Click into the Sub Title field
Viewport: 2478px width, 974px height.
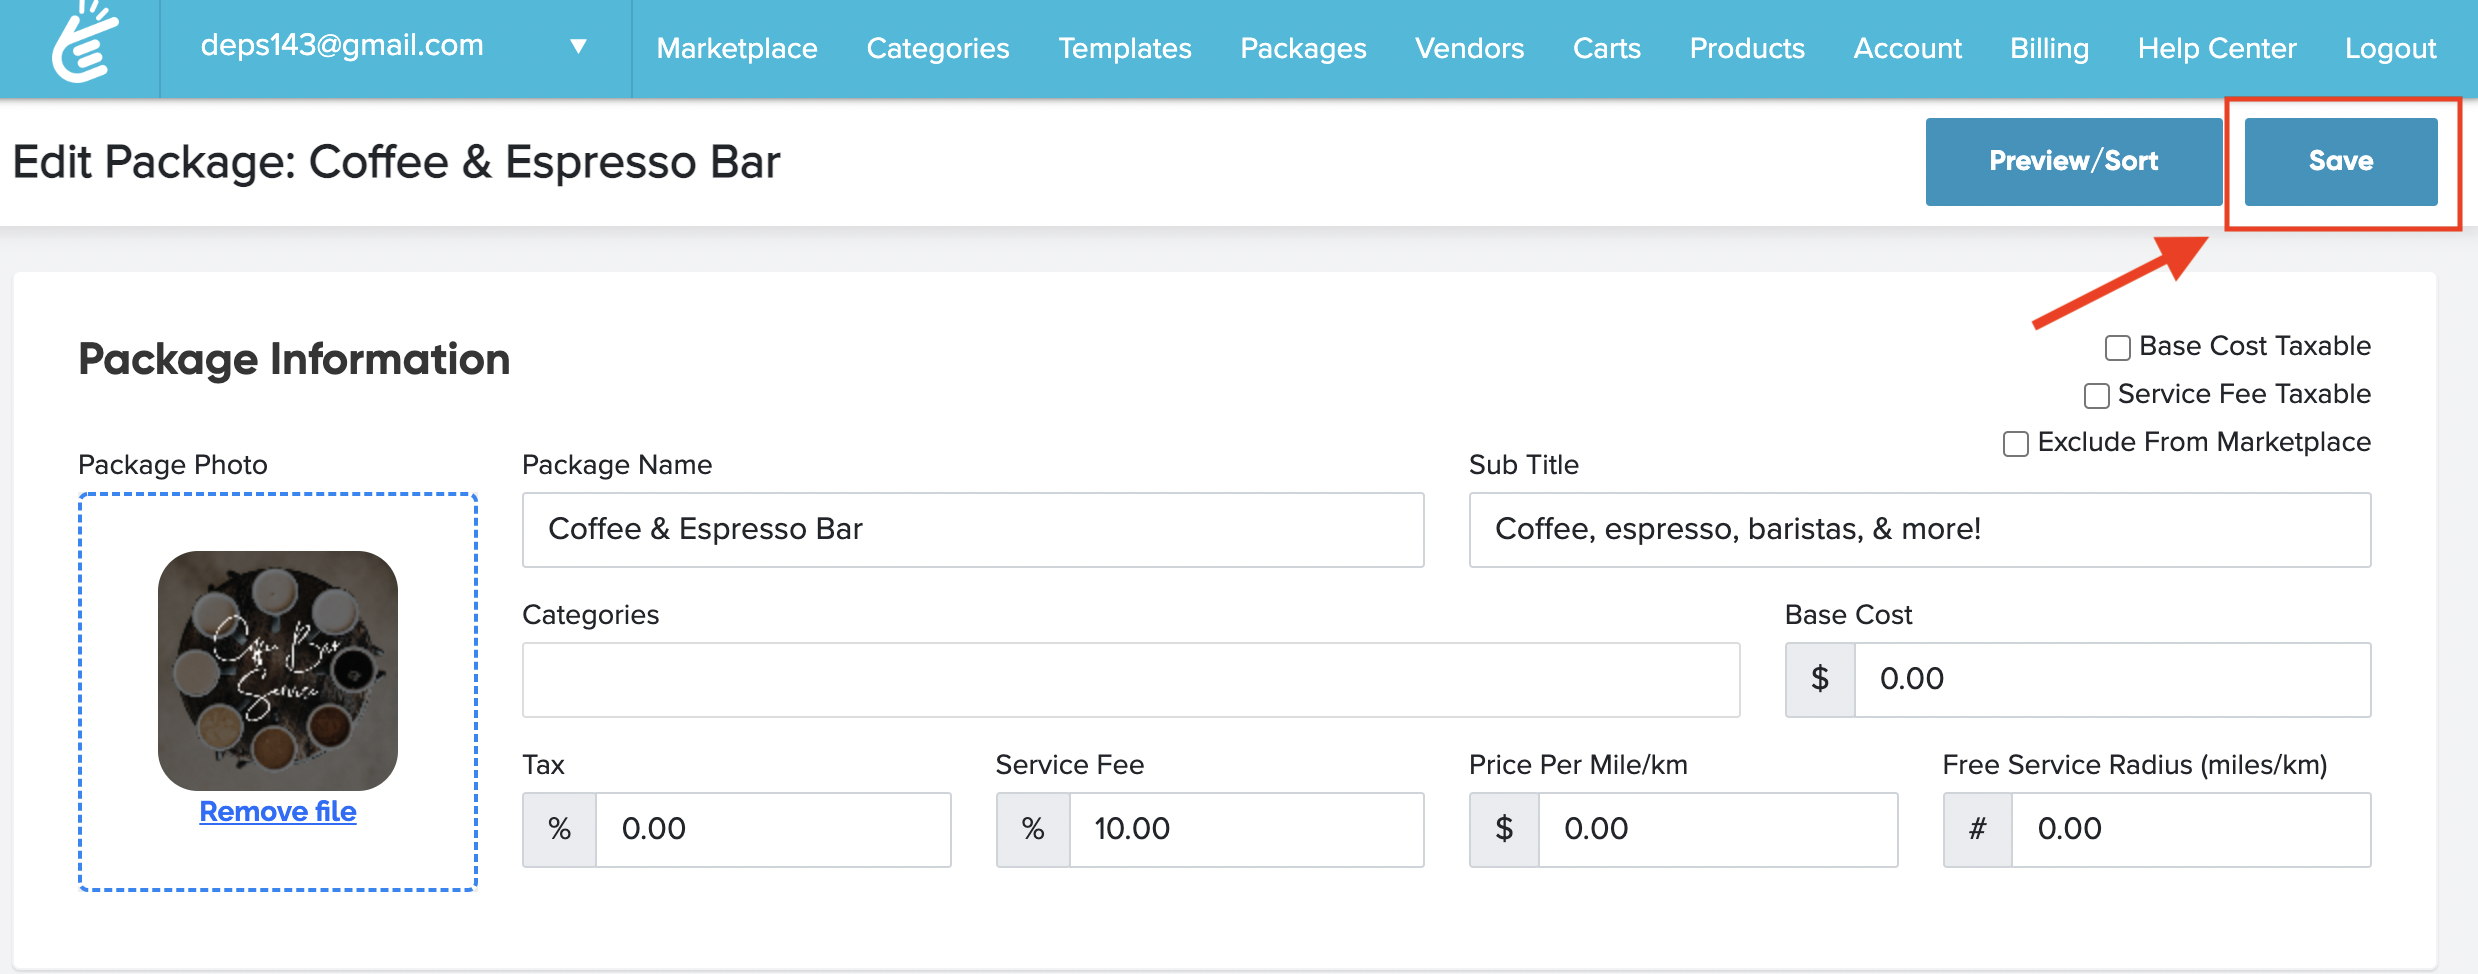click(x=1919, y=529)
